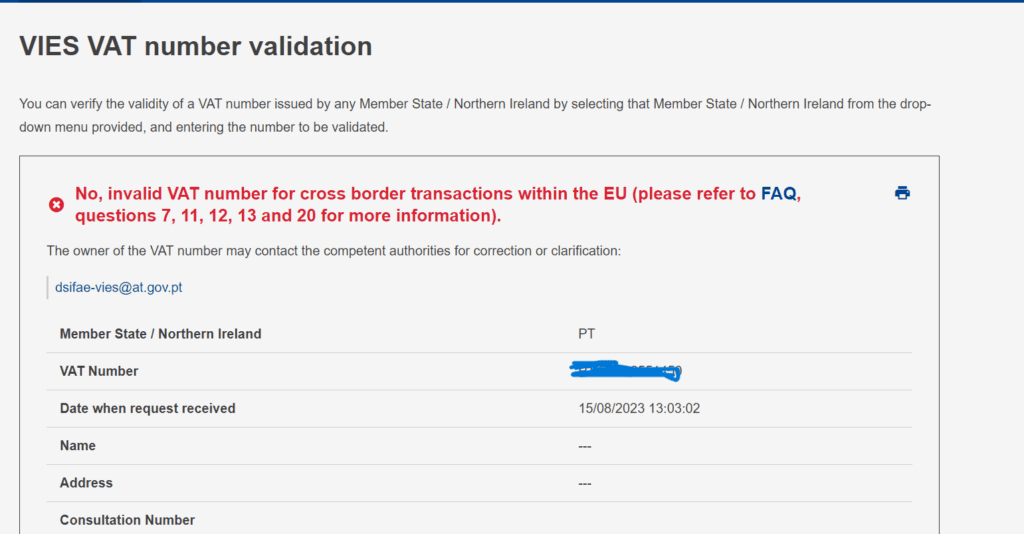Click the Address row label
Viewport: 1024px width, 534px height.
[86, 483]
